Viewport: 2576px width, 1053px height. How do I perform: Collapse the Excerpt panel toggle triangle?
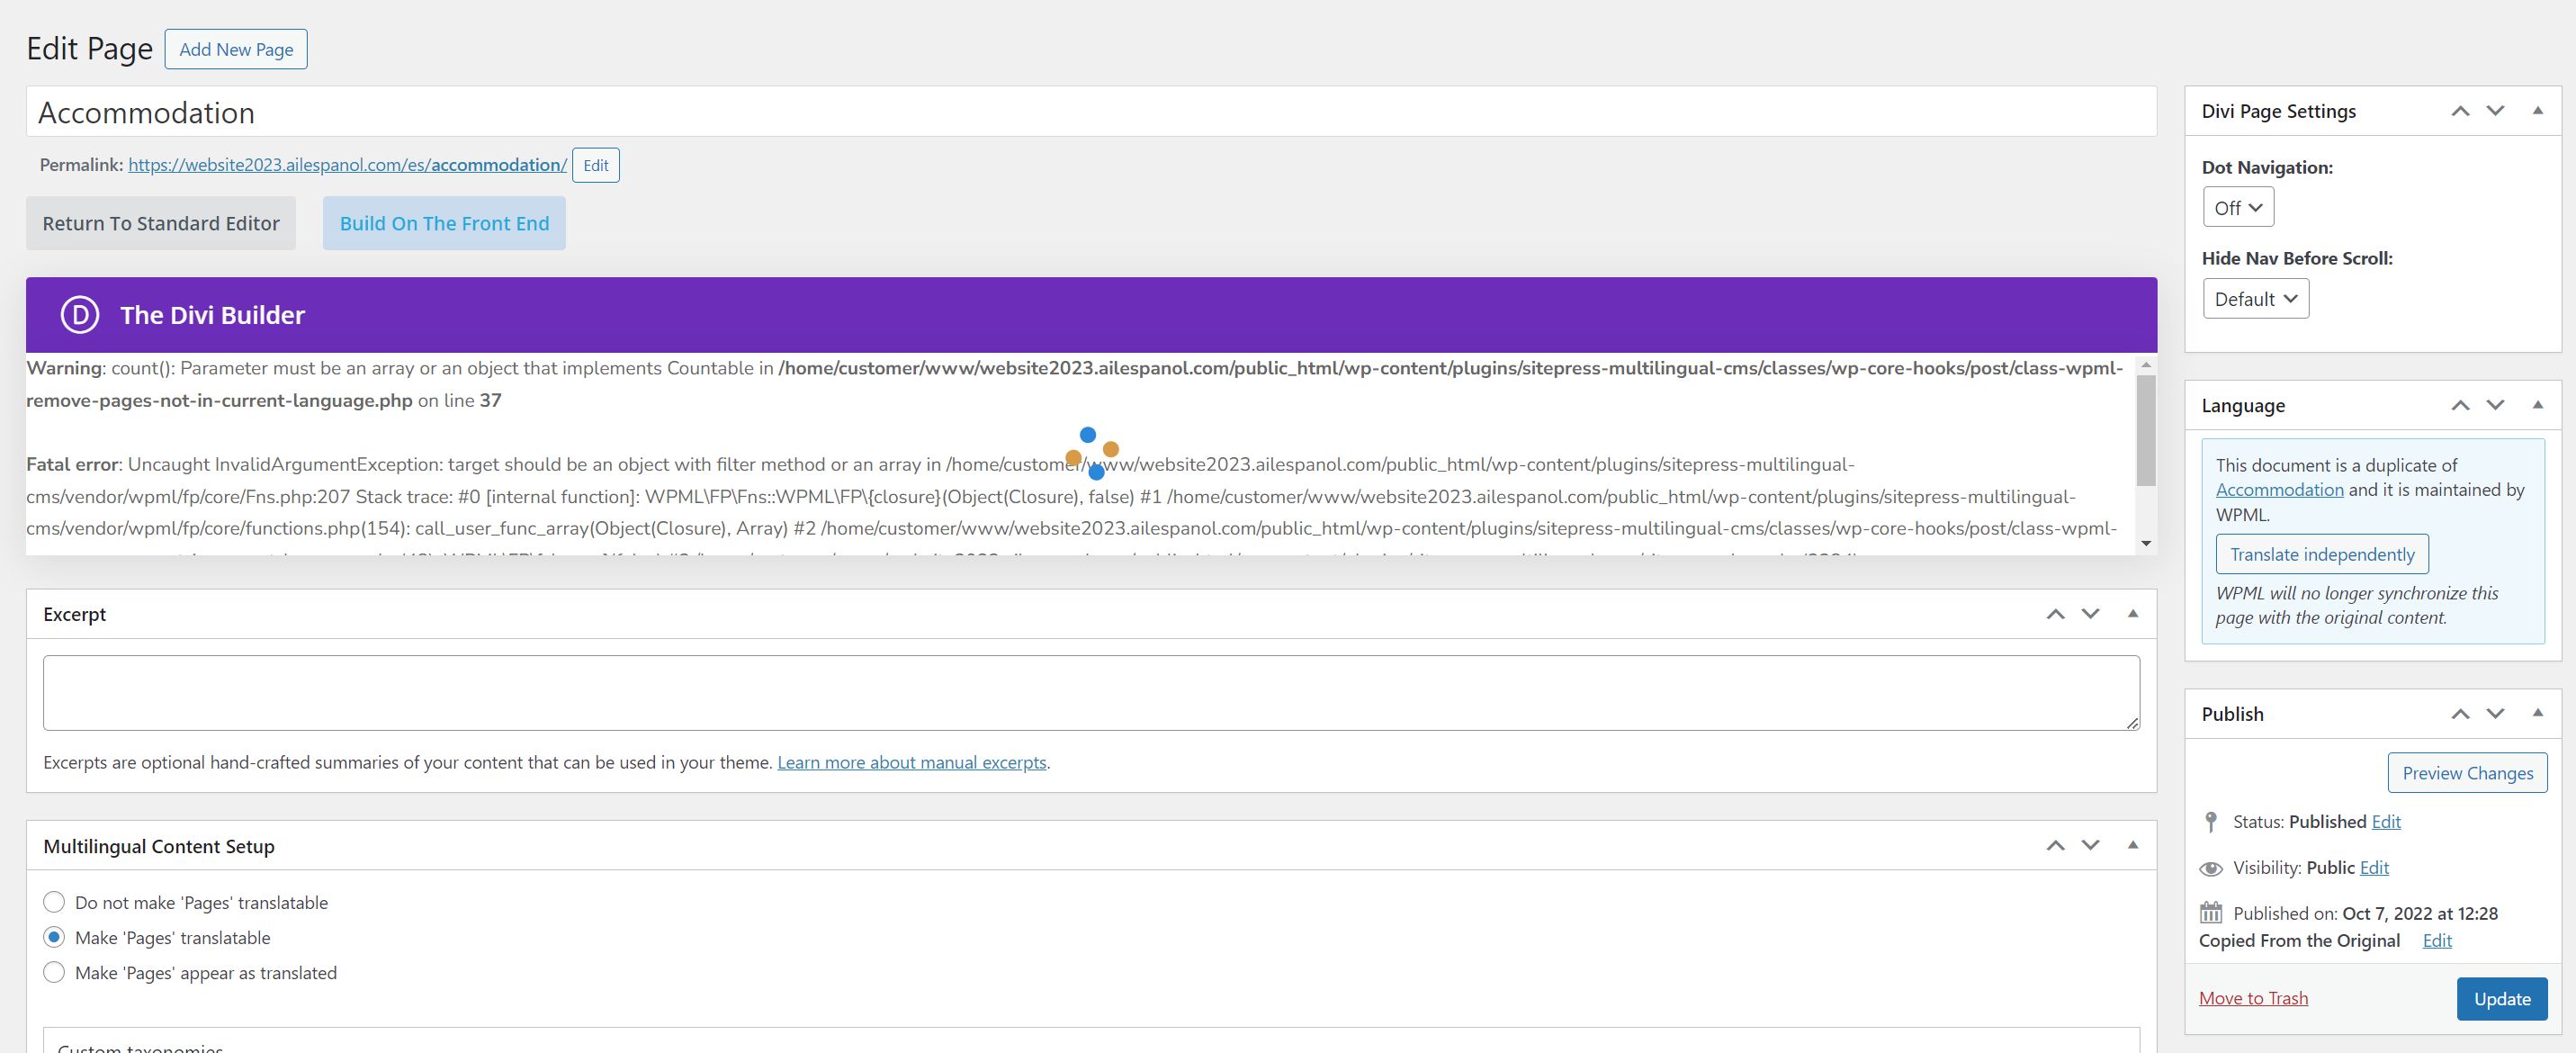click(x=2132, y=614)
